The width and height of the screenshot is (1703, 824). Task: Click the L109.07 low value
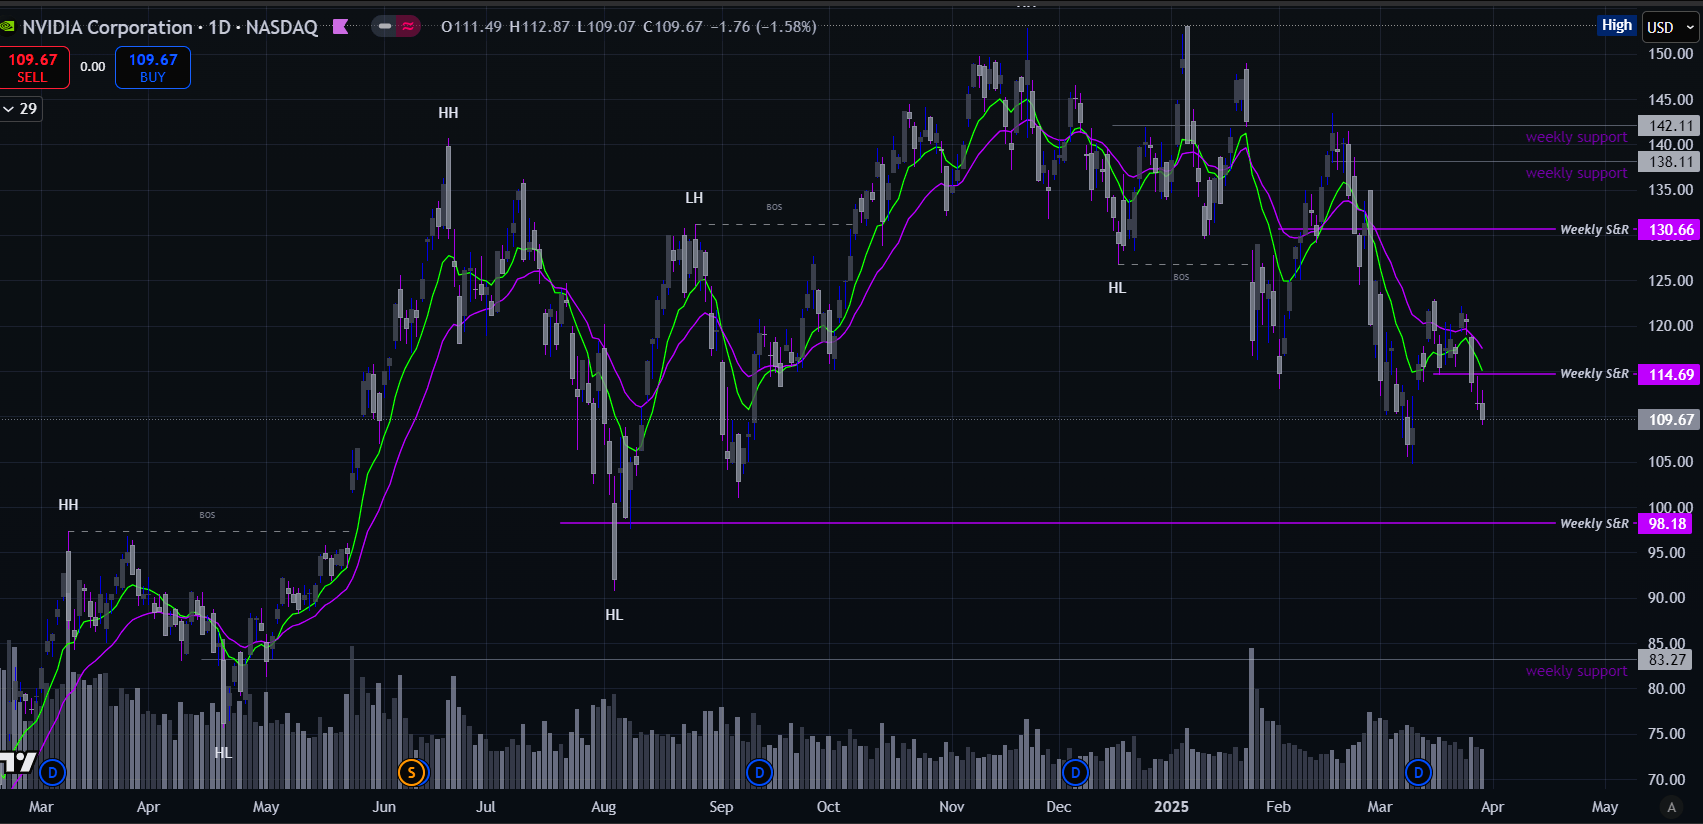tap(606, 27)
